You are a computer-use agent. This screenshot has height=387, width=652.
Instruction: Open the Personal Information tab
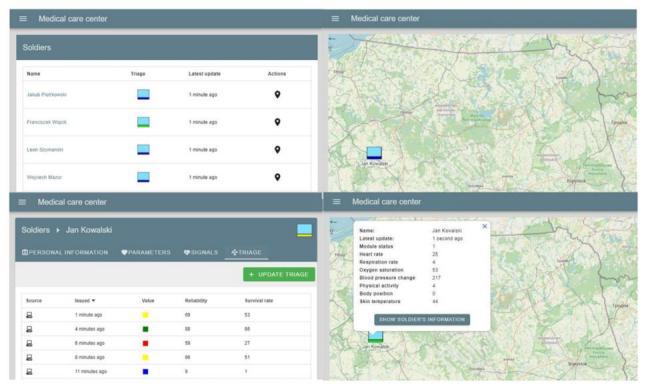coord(65,252)
